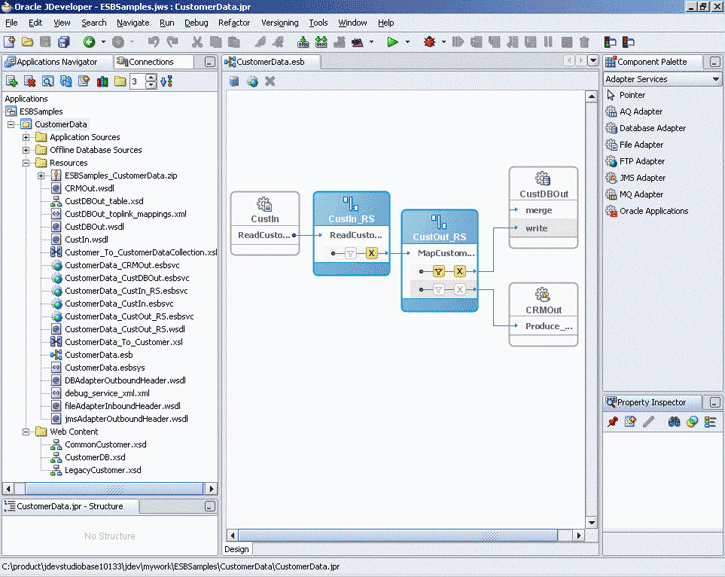Select the LegacyCustomer.xsd file
This screenshot has width=725, height=577.
[x=103, y=470]
